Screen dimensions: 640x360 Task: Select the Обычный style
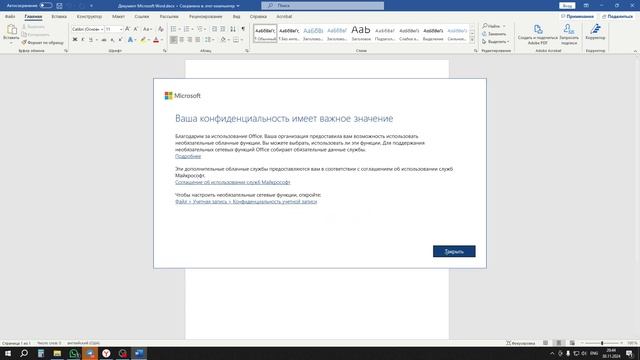(x=265, y=33)
